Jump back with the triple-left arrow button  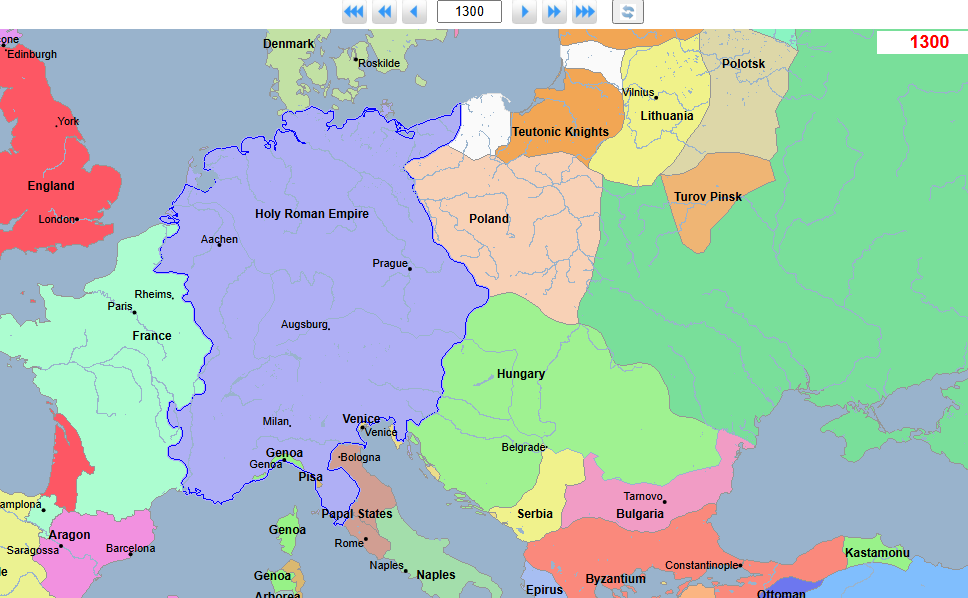click(x=354, y=12)
